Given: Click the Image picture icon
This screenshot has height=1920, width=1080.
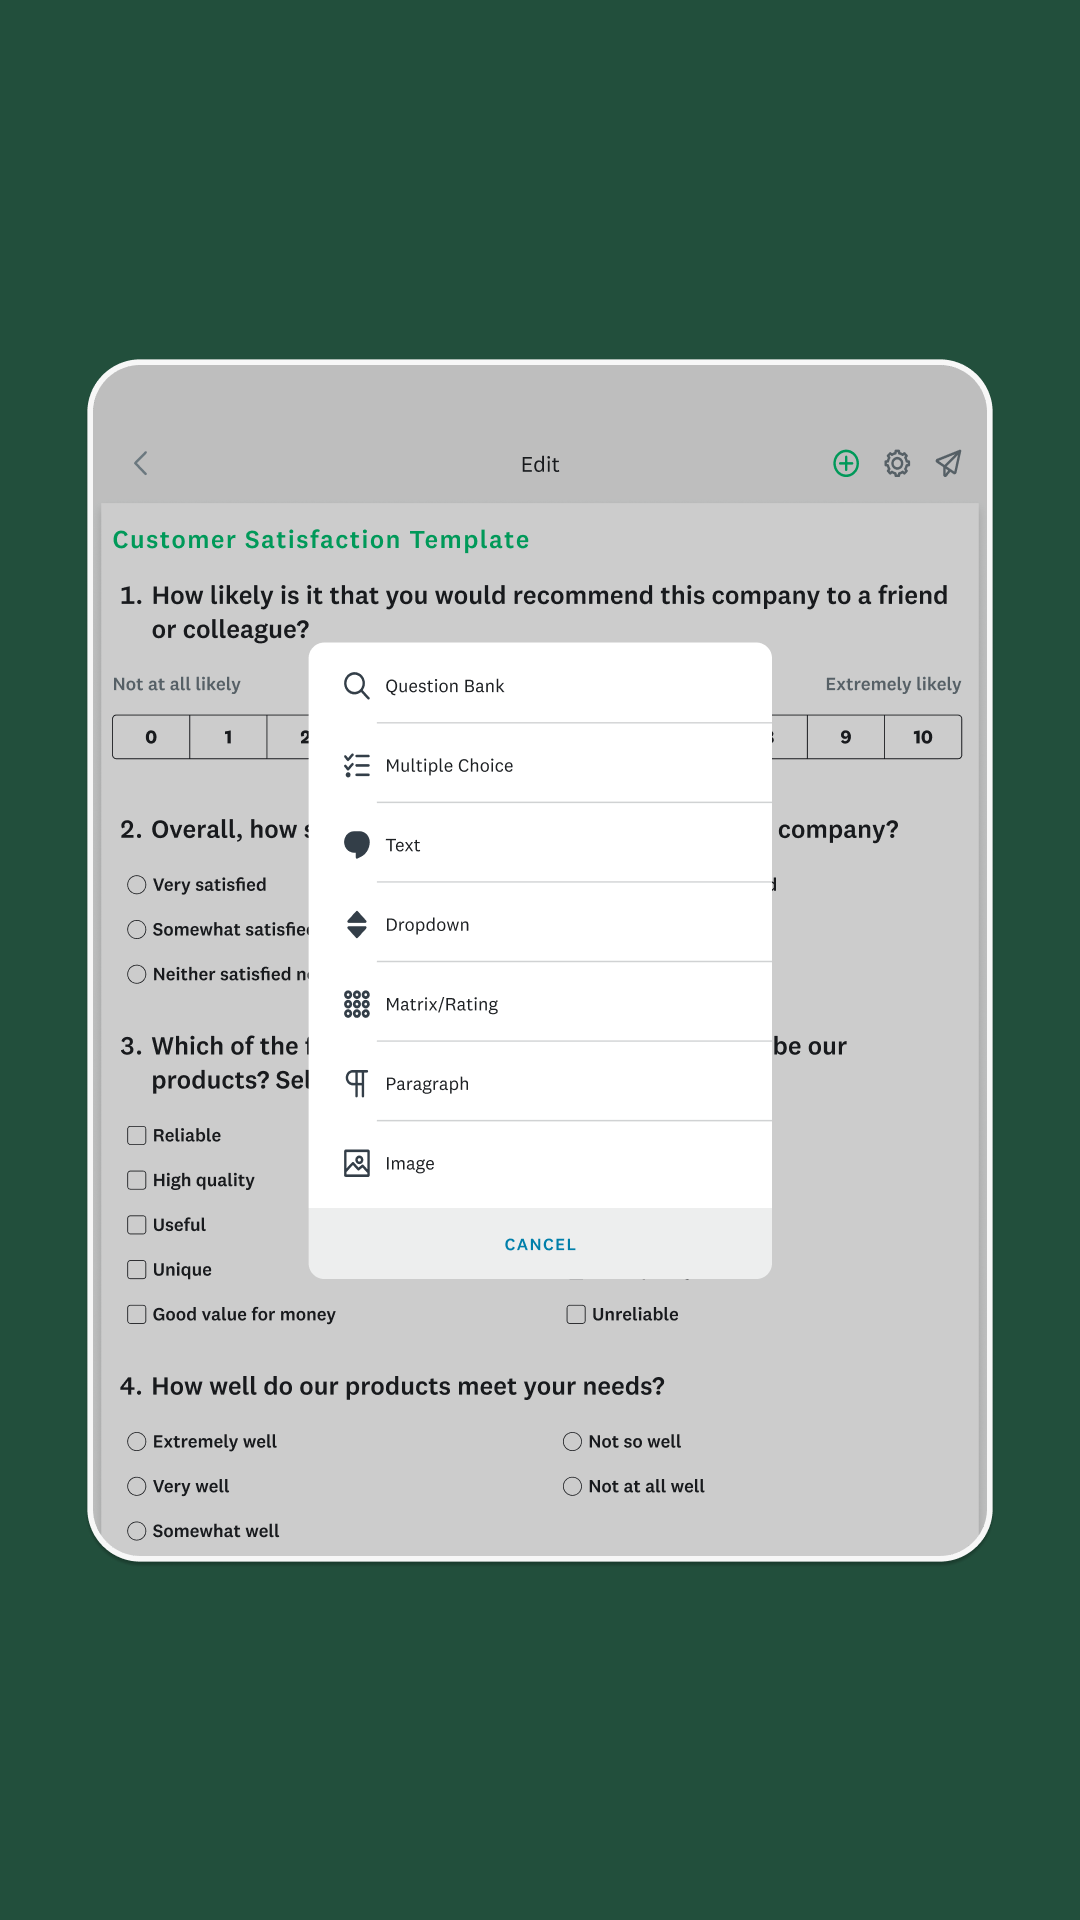Looking at the screenshot, I should click(x=357, y=1163).
